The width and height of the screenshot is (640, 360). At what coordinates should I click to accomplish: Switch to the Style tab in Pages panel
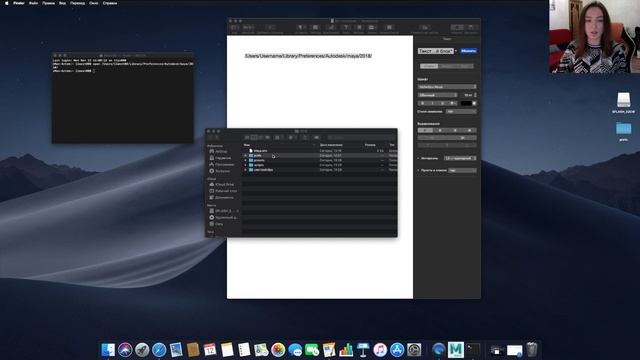pos(429,66)
